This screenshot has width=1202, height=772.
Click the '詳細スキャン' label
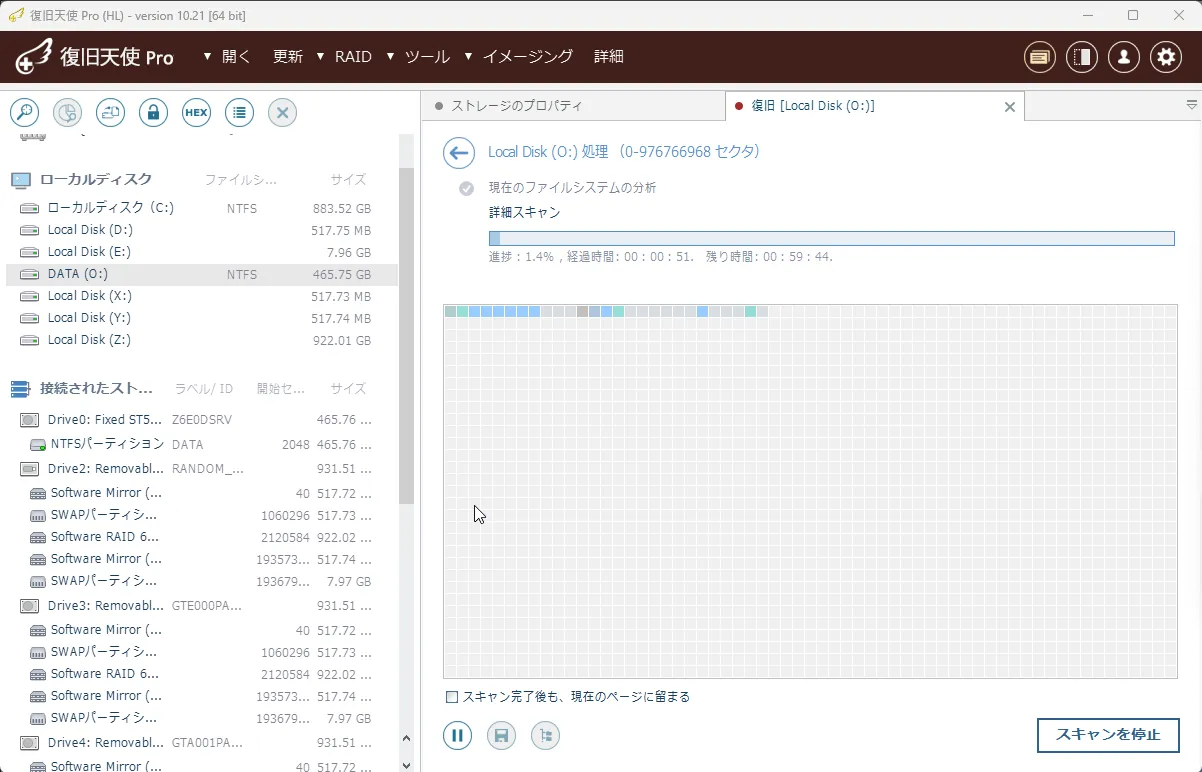(524, 213)
